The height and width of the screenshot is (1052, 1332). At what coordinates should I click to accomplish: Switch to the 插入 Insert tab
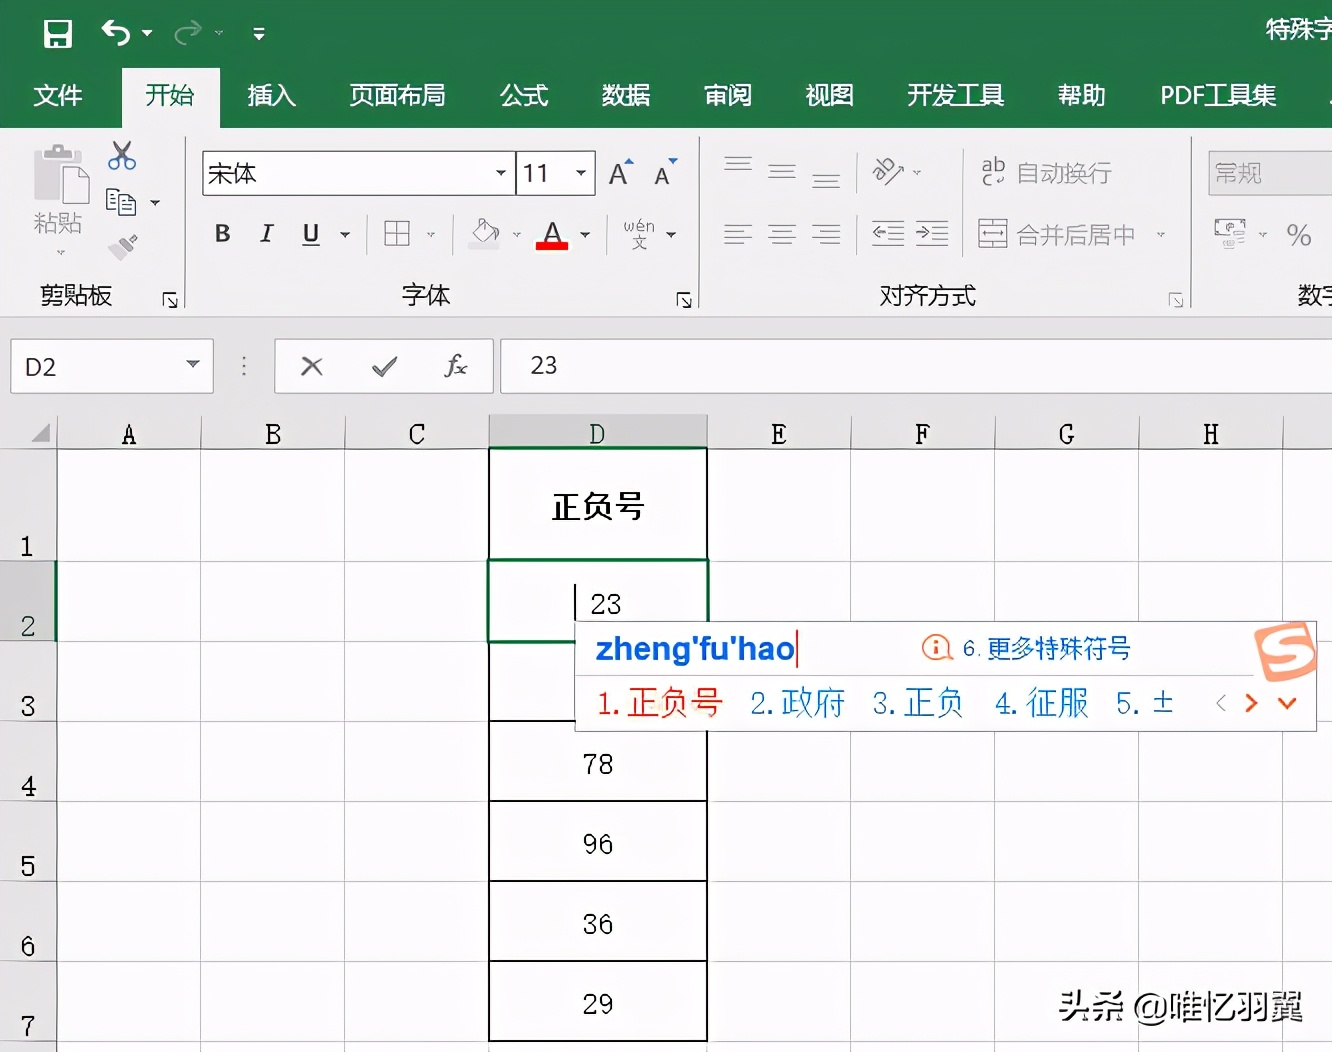(x=272, y=96)
